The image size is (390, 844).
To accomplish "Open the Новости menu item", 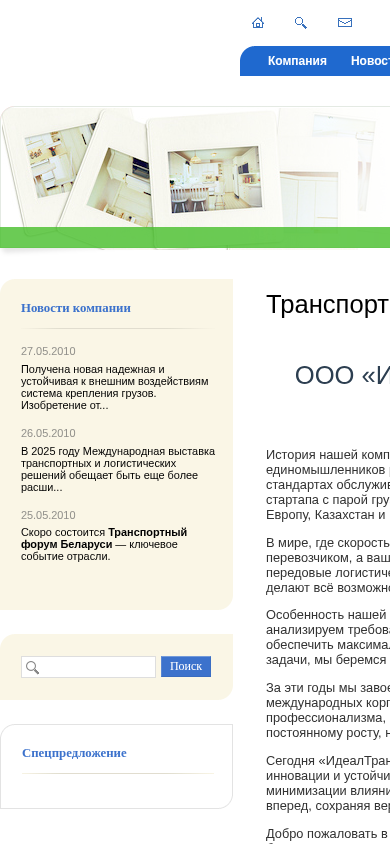I will pyautogui.click(x=371, y=61).
